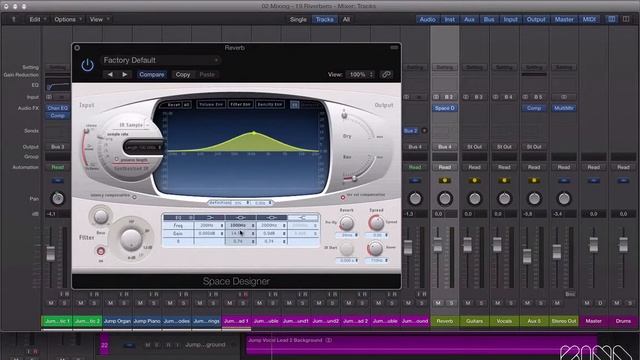The image size is (640, 360).
Task: Open the Factory Default preset menu
Action: click(160, 60)
